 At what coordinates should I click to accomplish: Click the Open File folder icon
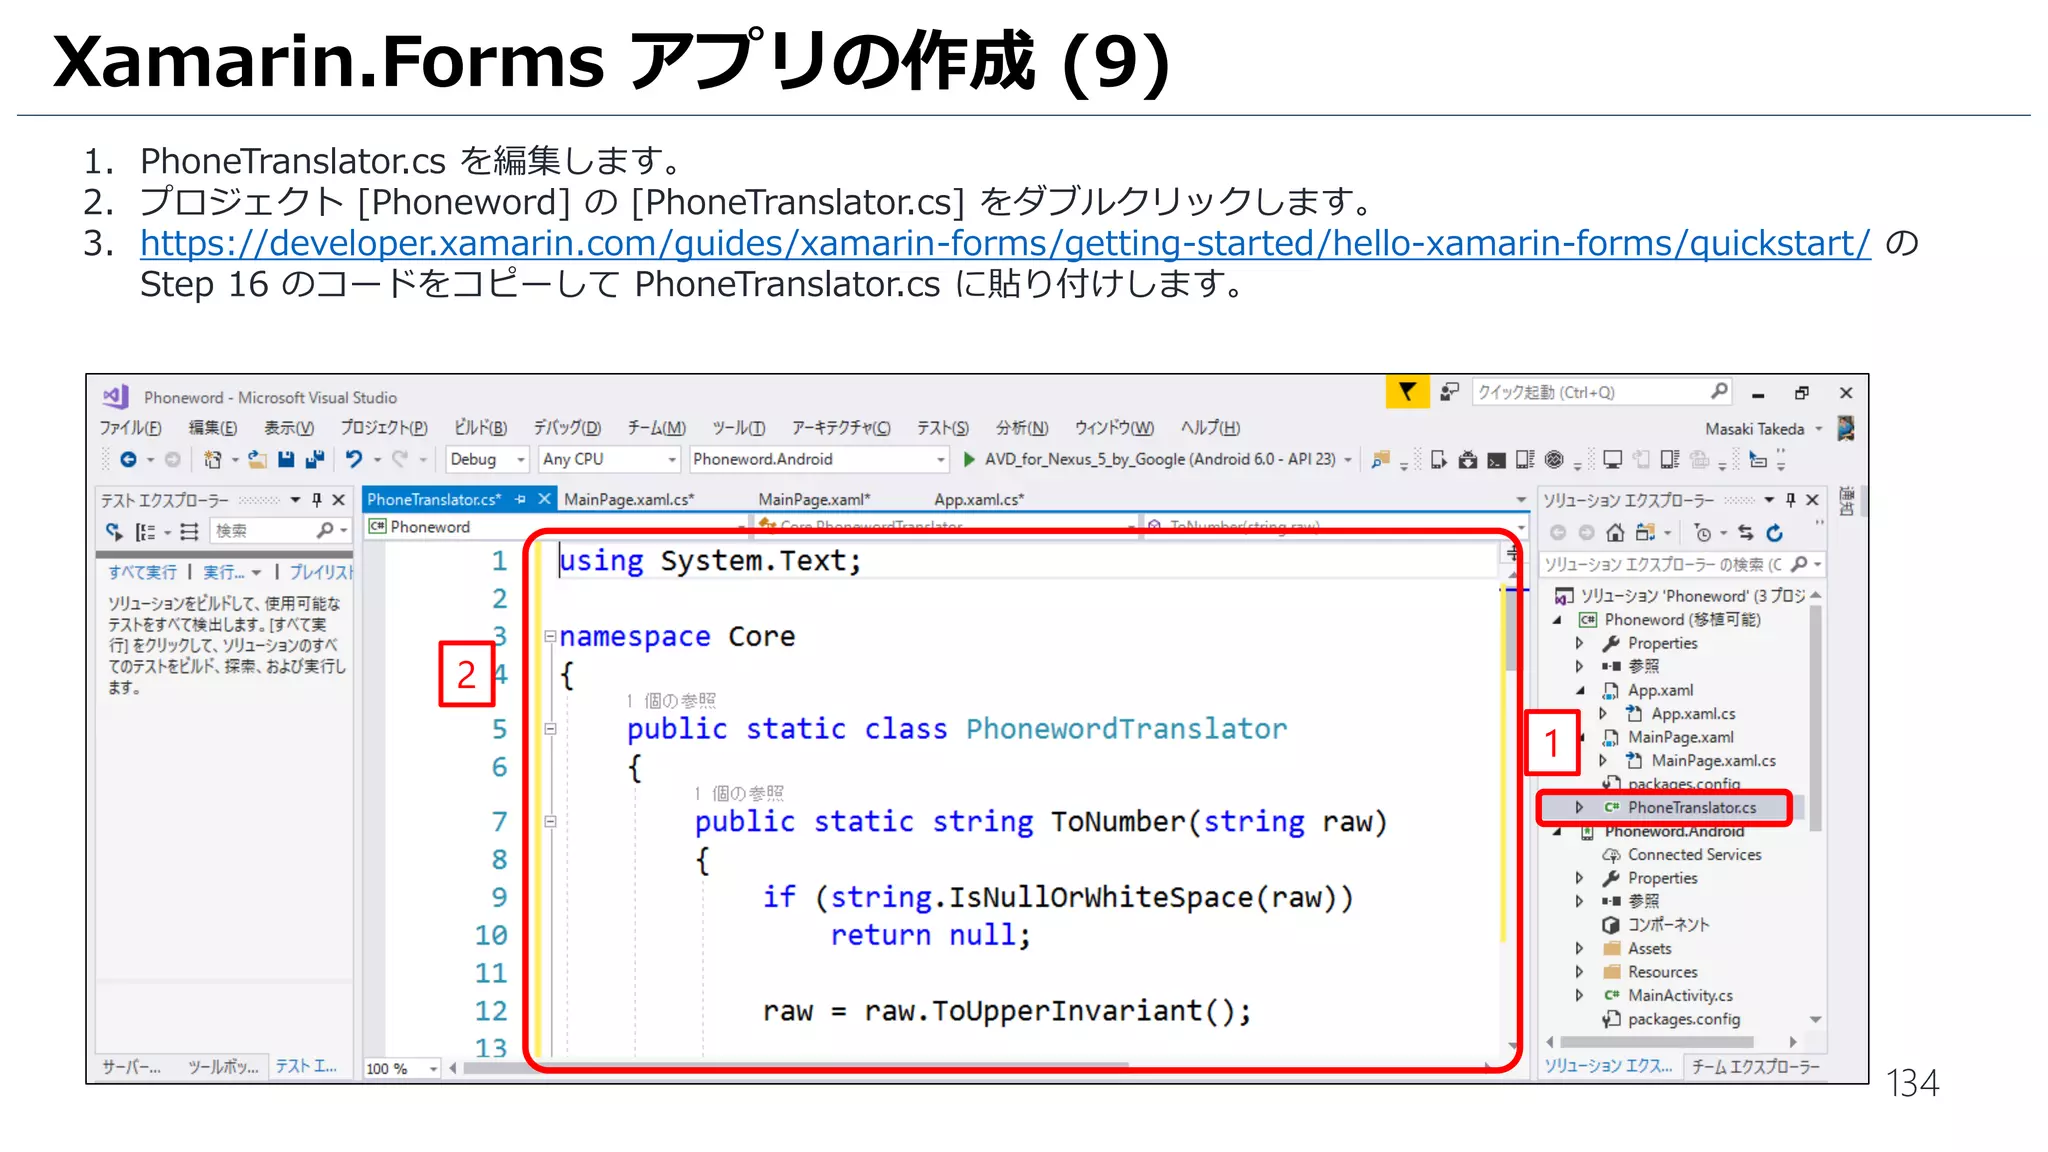(257, 459)
